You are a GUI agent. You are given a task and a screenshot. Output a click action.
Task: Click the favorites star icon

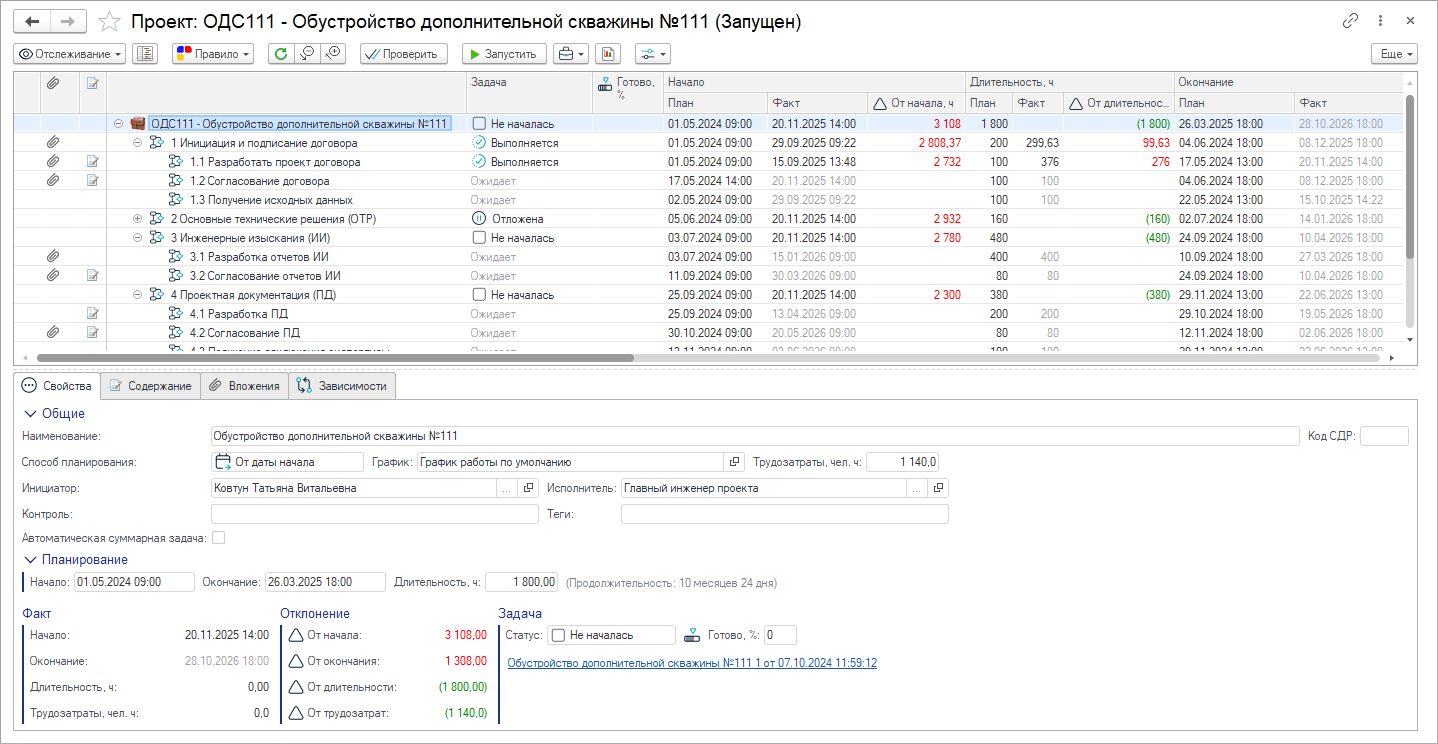click(109, 21)
